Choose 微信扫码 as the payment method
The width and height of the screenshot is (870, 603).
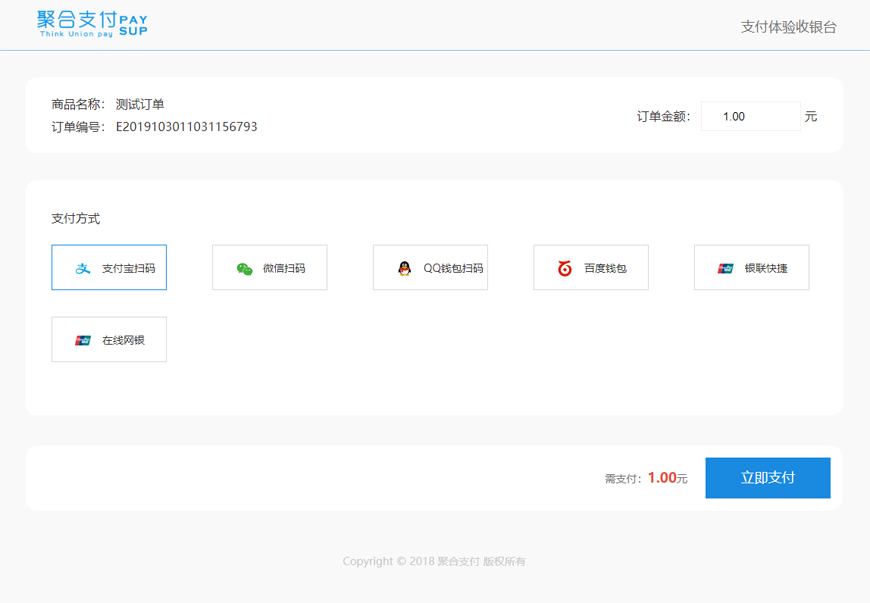(269, 267)
